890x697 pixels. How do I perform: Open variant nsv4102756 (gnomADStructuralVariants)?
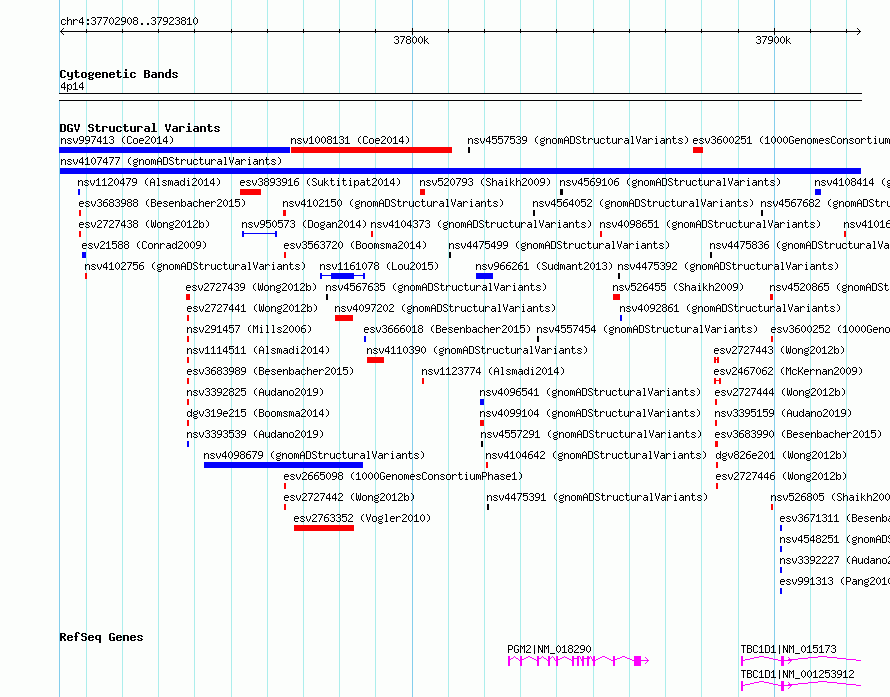coord(195,266)
